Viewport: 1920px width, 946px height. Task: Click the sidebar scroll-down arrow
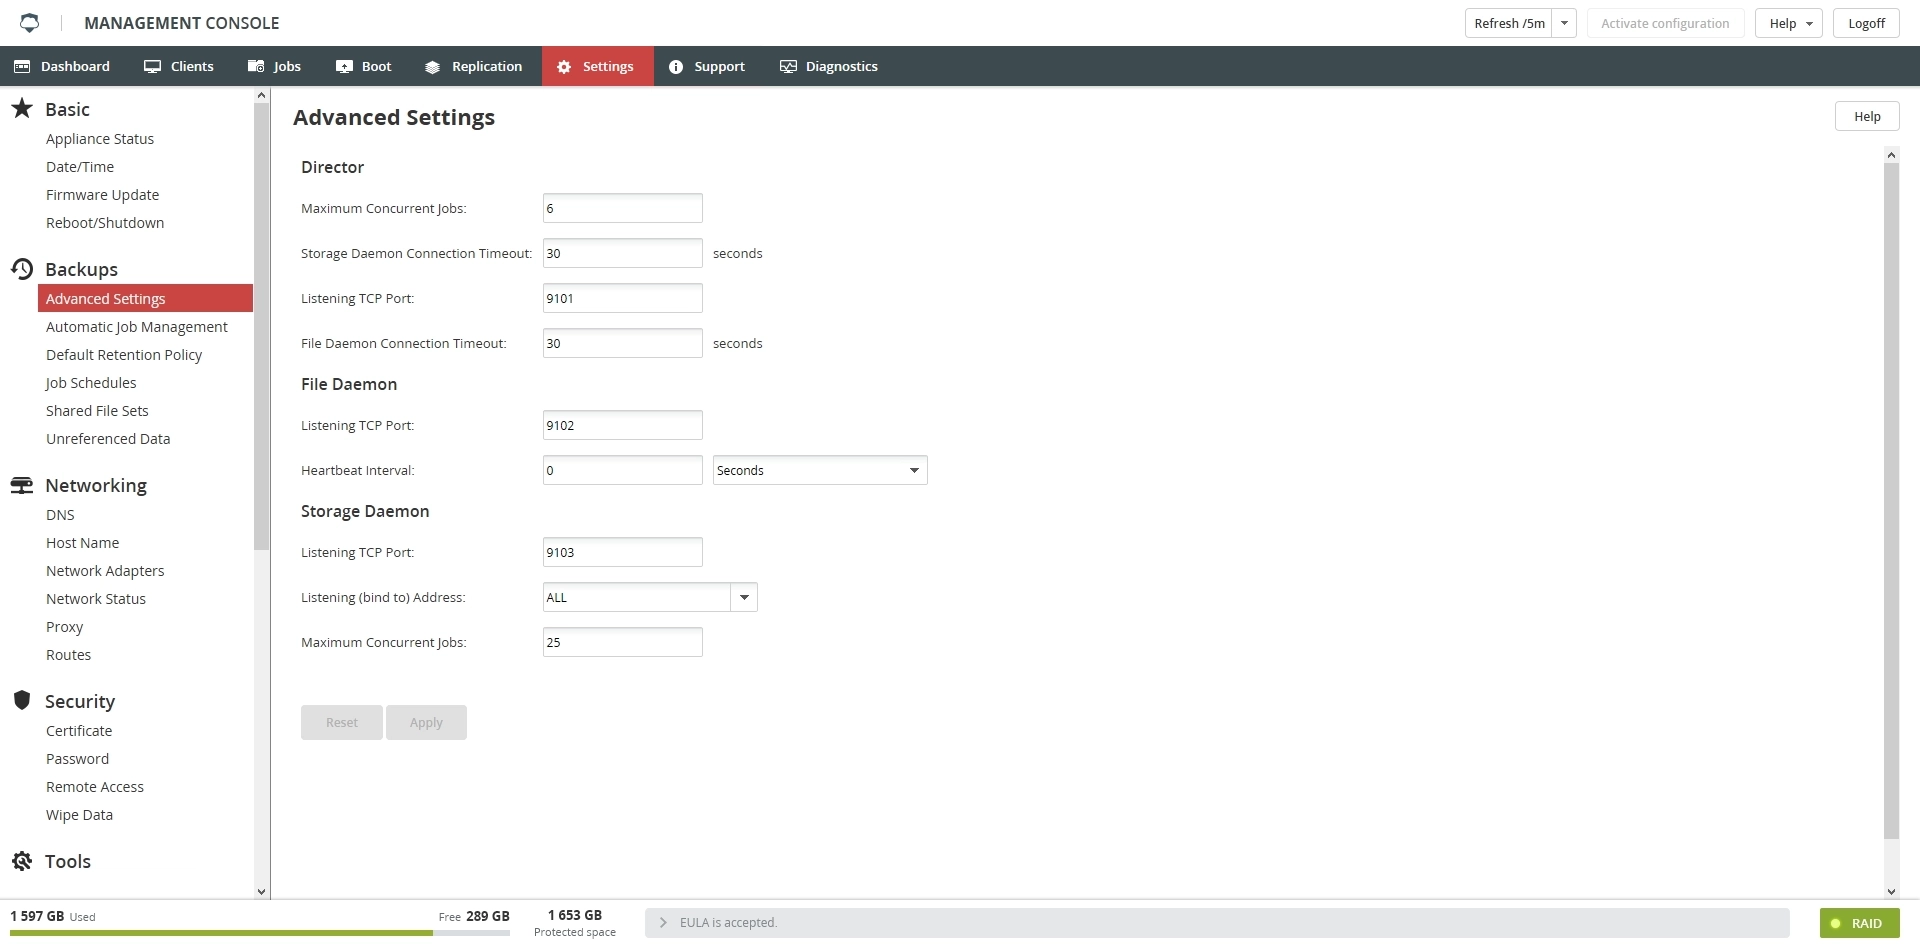[262, 891]
